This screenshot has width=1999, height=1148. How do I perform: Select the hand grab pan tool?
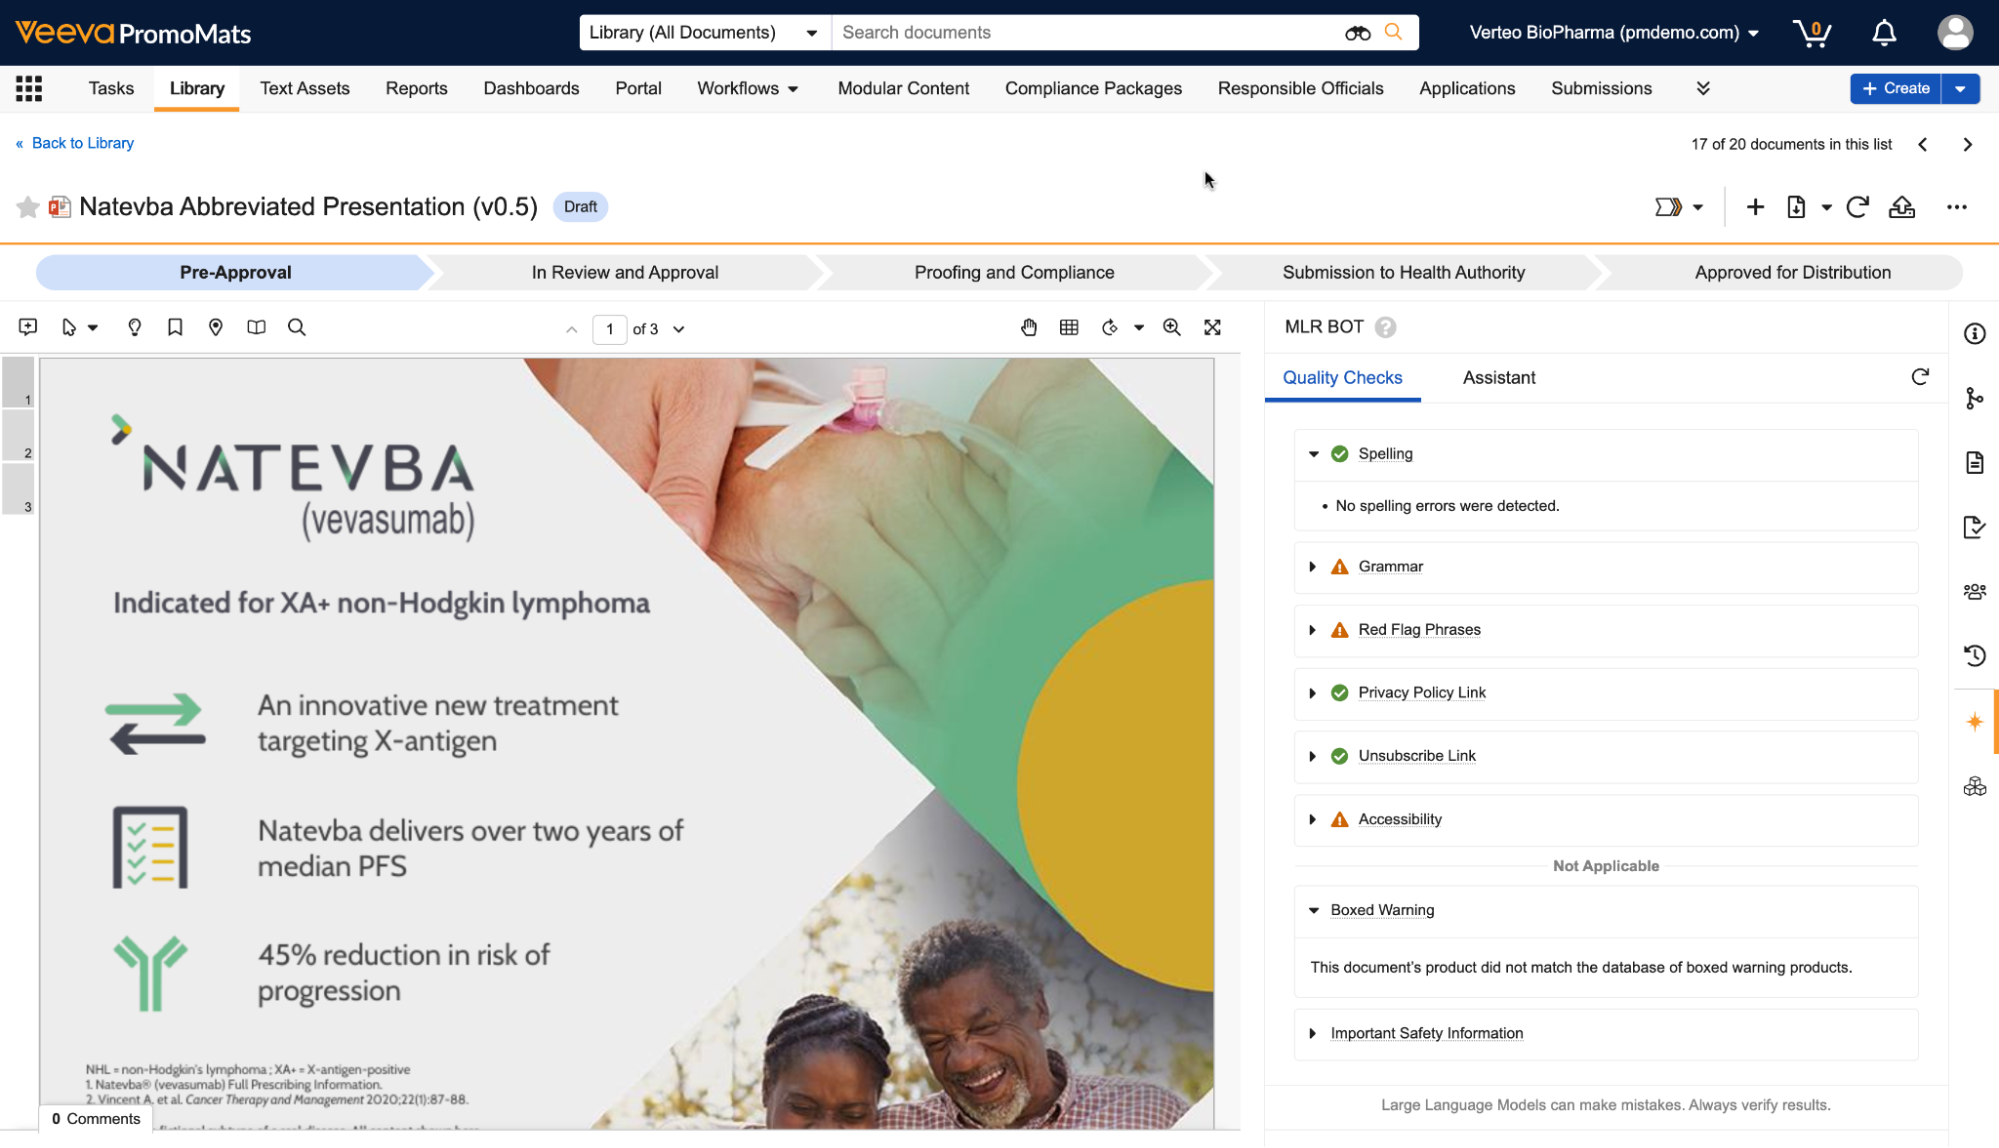pyautogui.click(x=1029, y=328)
